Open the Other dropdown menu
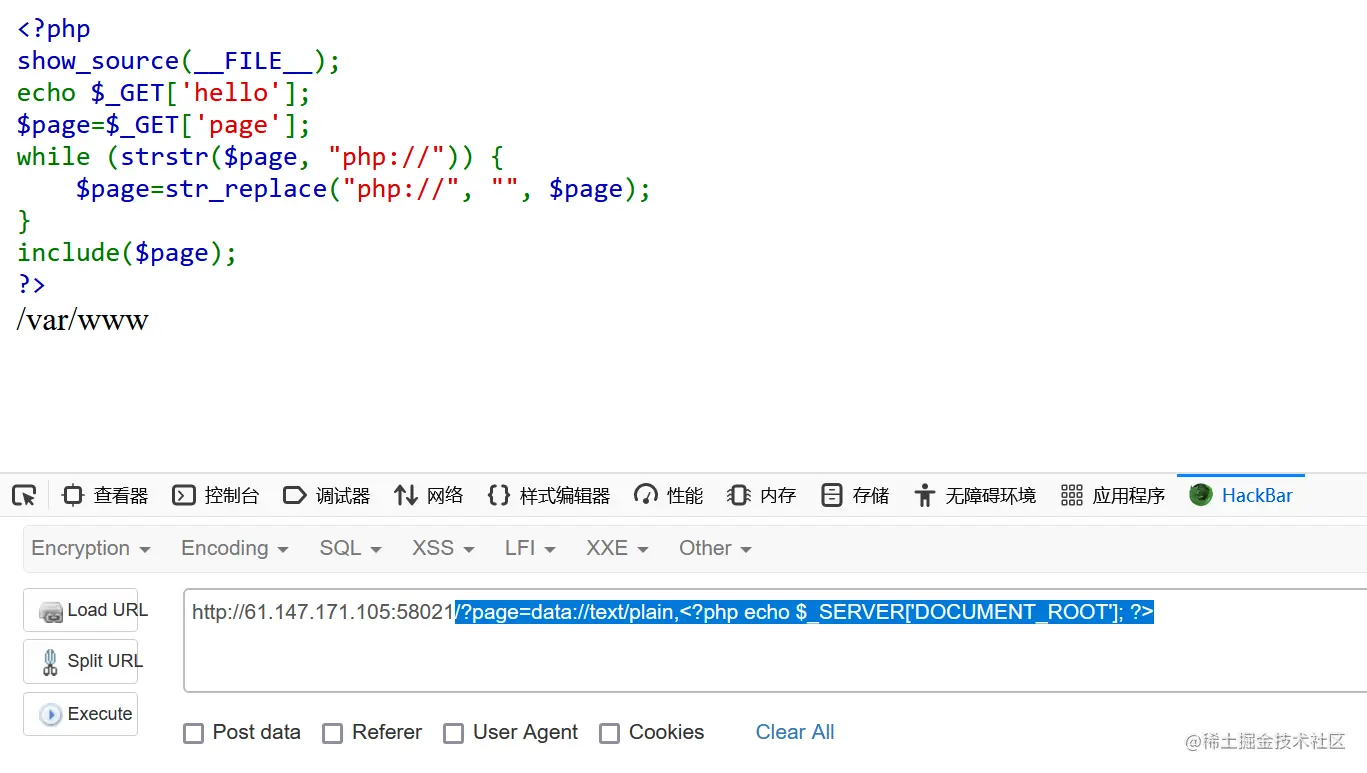This screenshot has width=1367, height=773. 715,548
